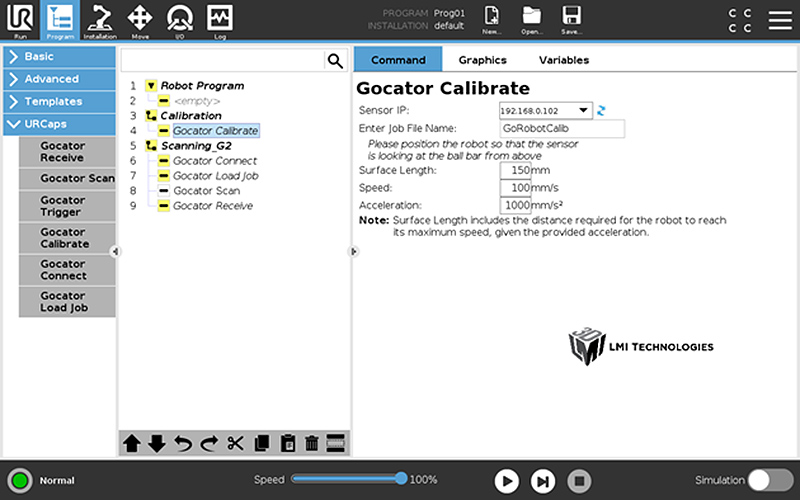Expand the Templates section
The width and height of the screenshot is (800, 500).
click(59, 102)
